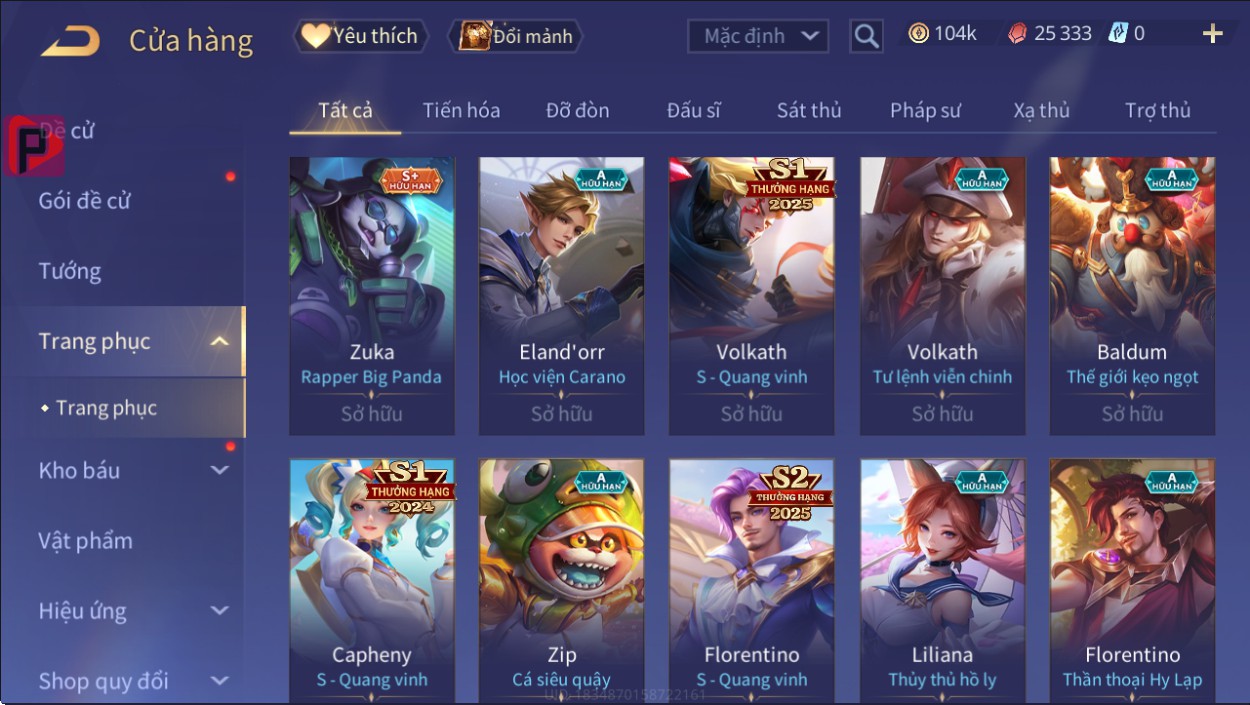Open the Mặc định sort dropdown
The width and height of the screenshot is (1250, 705).
(x=758, y=37)
